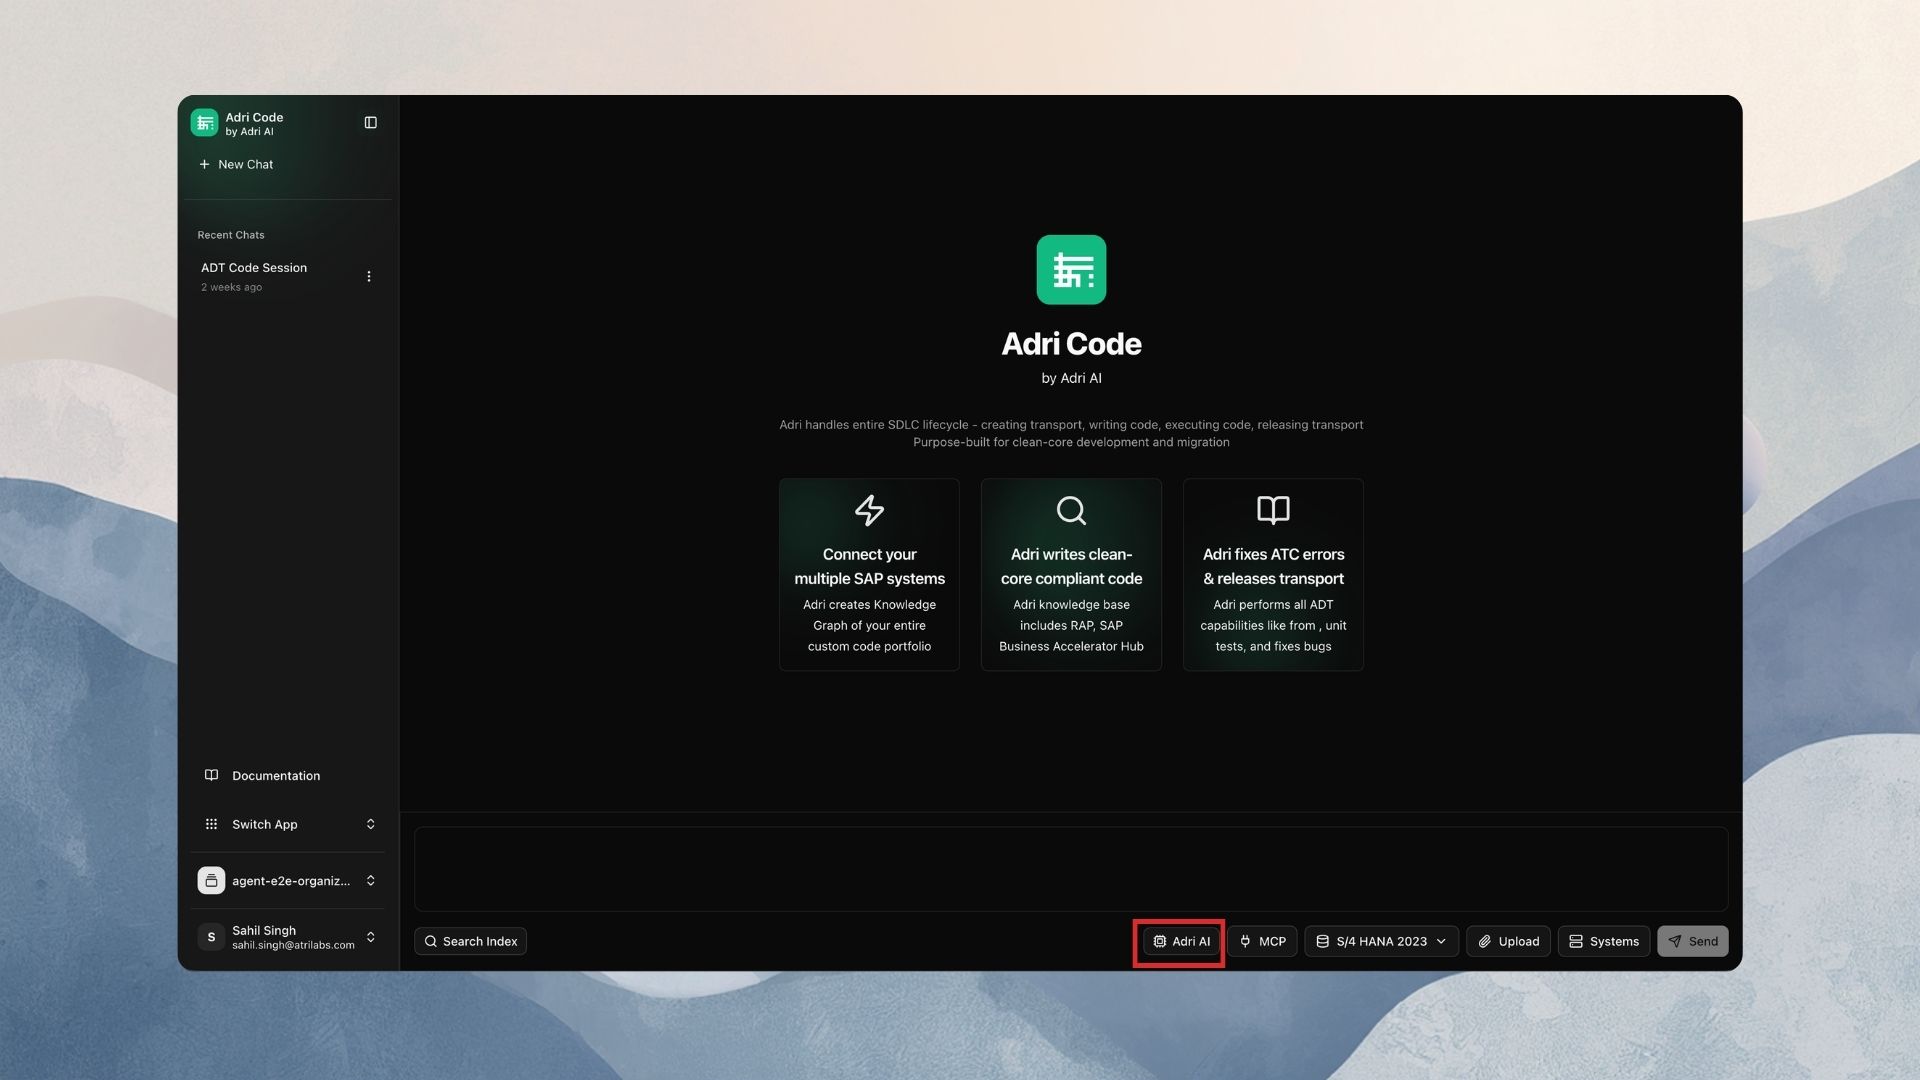
Task: Start a New Chat
Action: pos(236,164)
